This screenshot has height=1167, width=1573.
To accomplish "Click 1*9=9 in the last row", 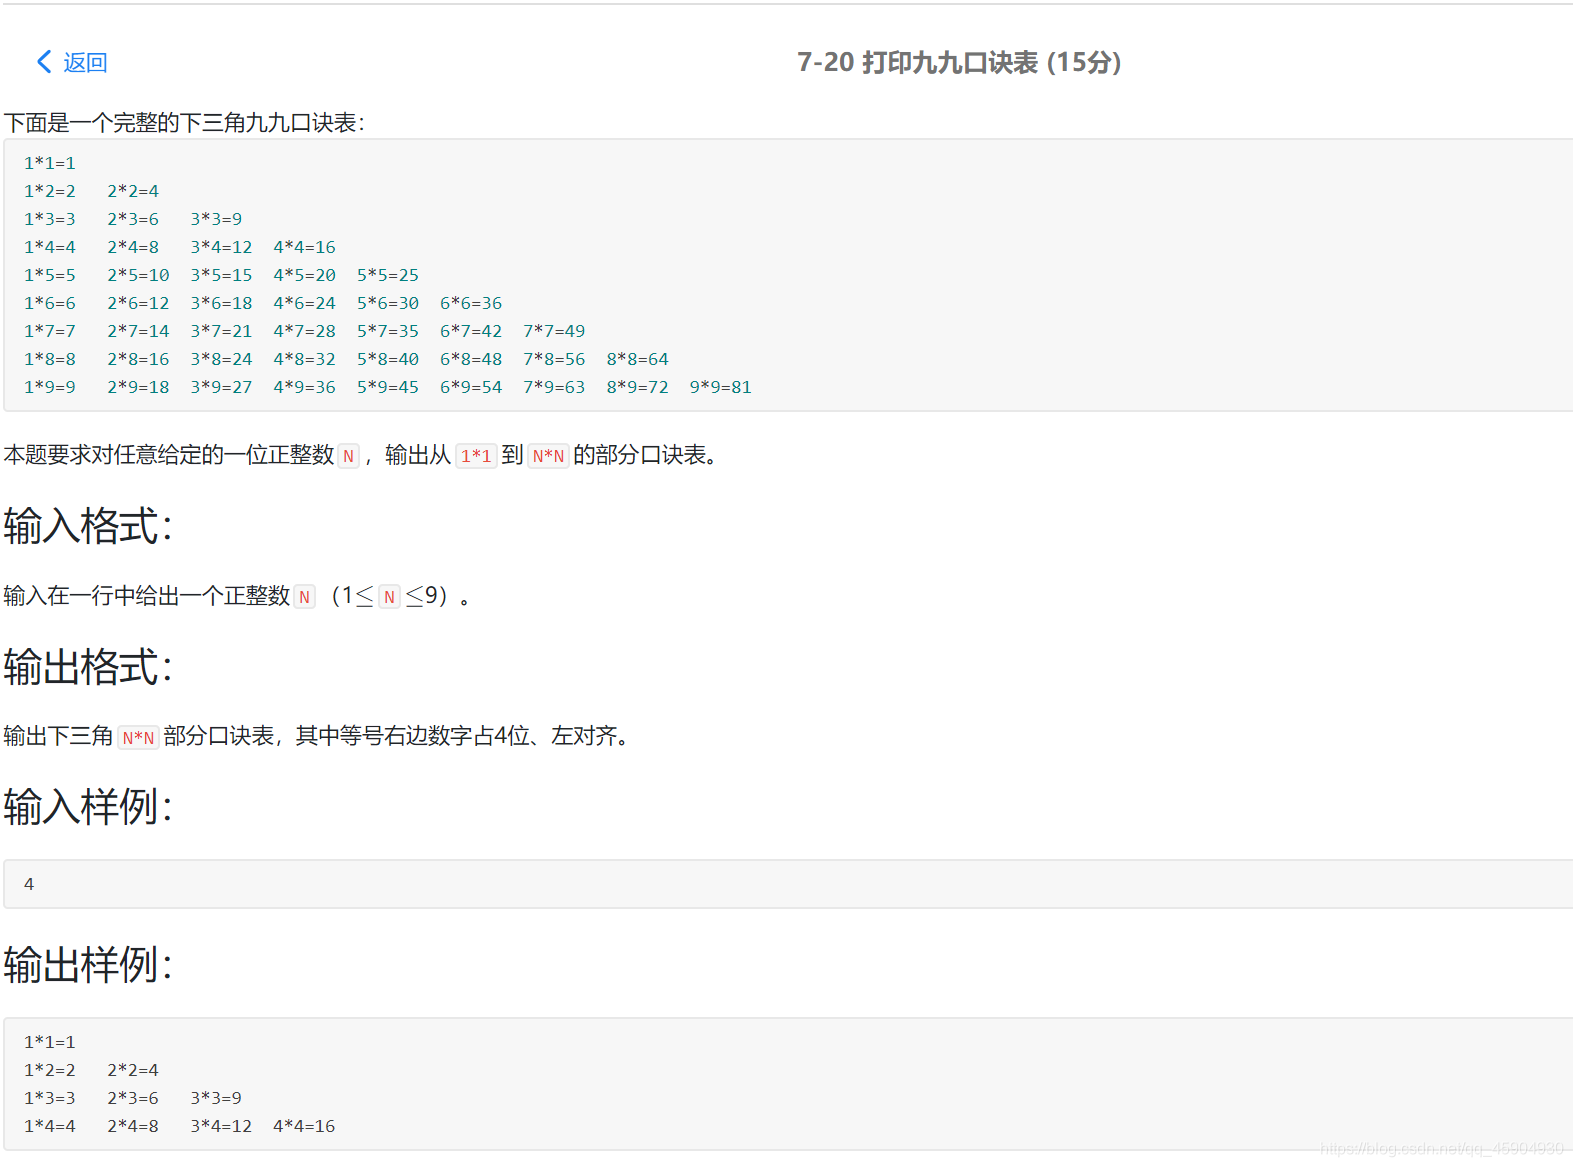I will pyautogui.click(x=50, y=387).
